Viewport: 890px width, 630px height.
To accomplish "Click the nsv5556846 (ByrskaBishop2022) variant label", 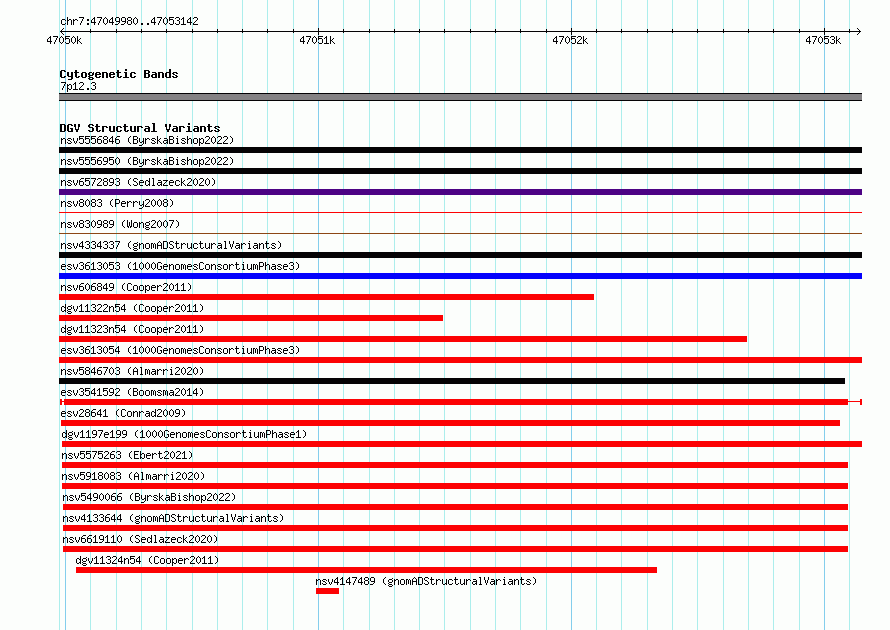I will (x=147, y=140).
